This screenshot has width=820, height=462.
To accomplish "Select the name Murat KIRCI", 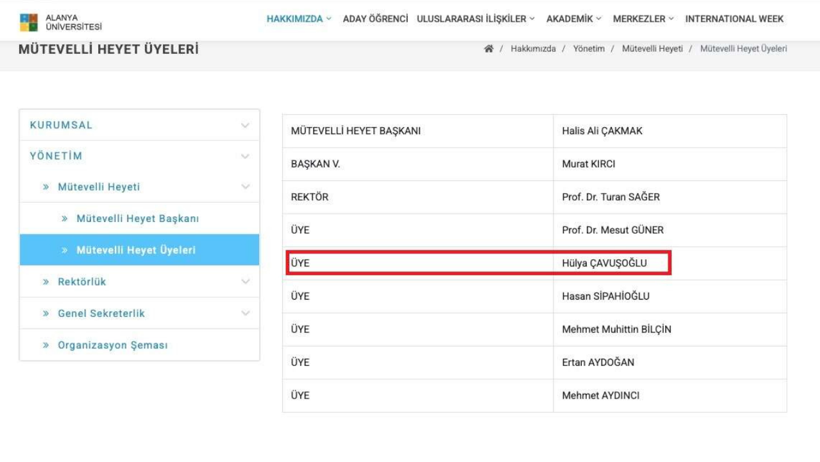I will pyautogui.click(x=588, y=164).
